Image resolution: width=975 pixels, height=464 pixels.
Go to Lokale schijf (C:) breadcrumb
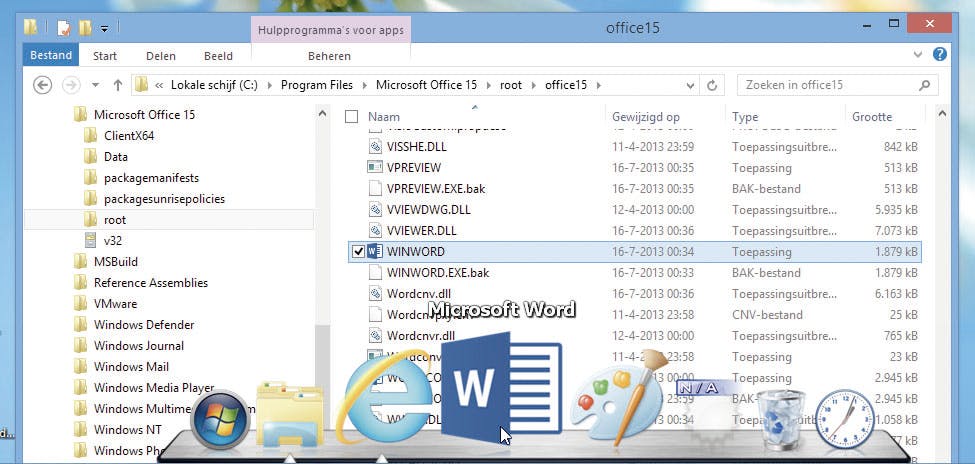[215, 85]
